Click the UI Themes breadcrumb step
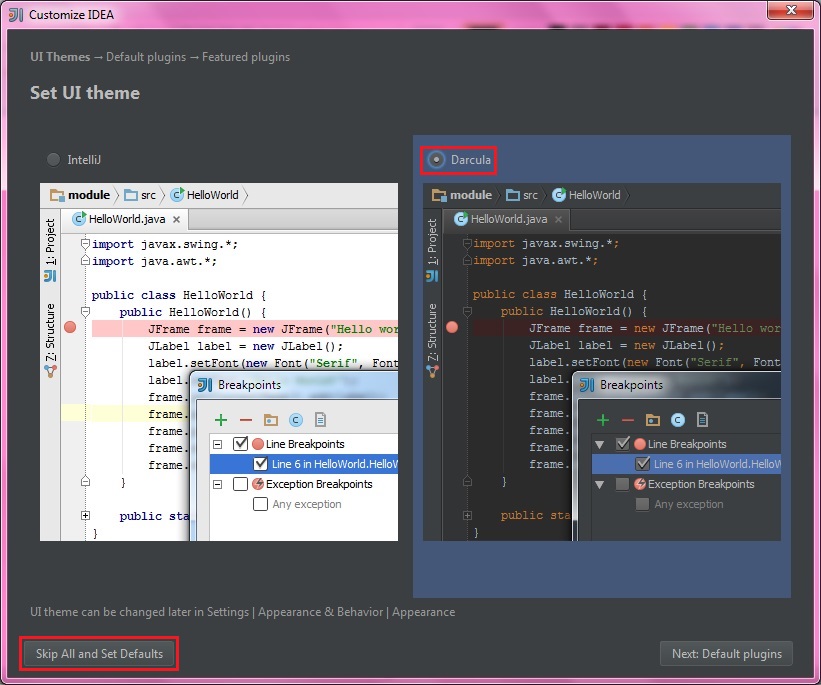821x685 pixels. (60, 57)
